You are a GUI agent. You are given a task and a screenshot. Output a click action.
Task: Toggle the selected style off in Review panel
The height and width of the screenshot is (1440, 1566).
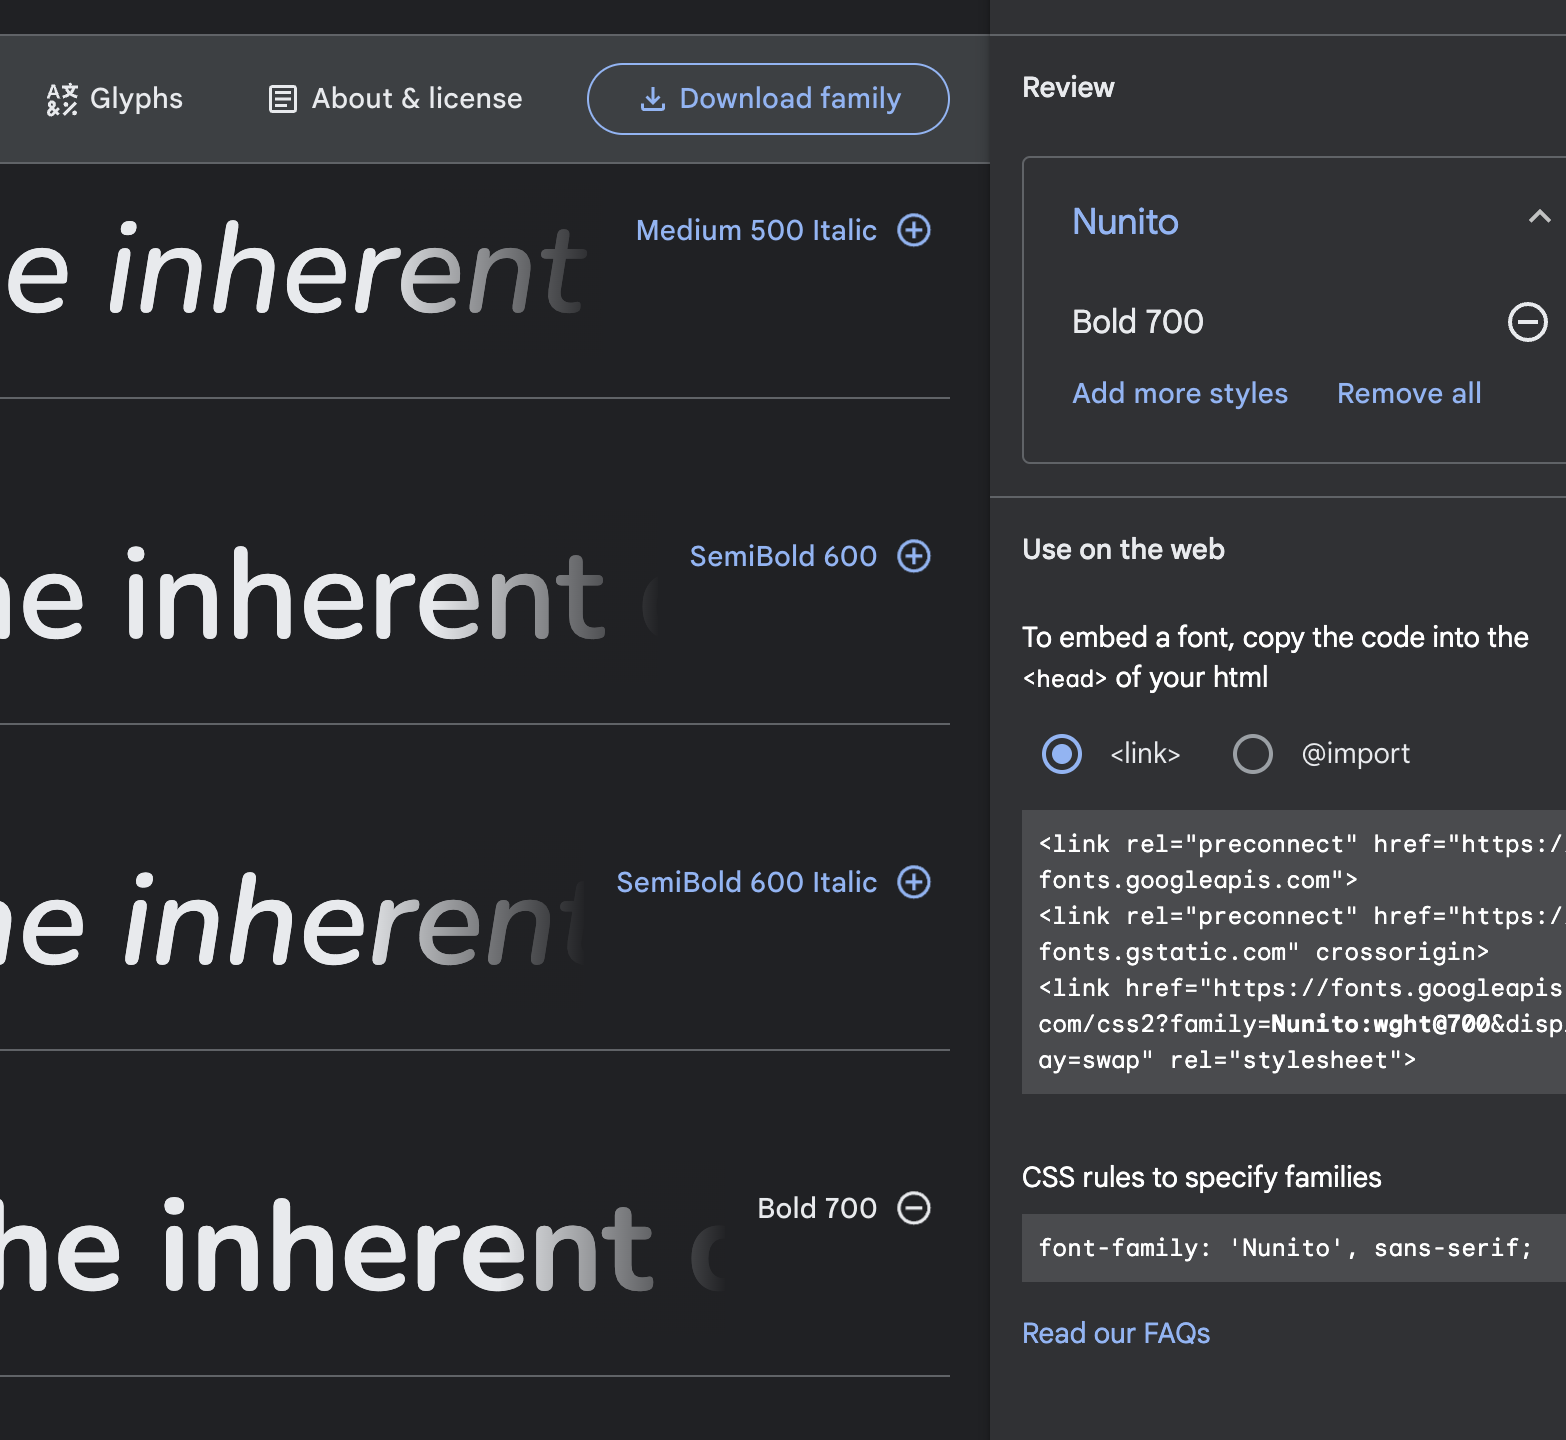[1527, 322]
